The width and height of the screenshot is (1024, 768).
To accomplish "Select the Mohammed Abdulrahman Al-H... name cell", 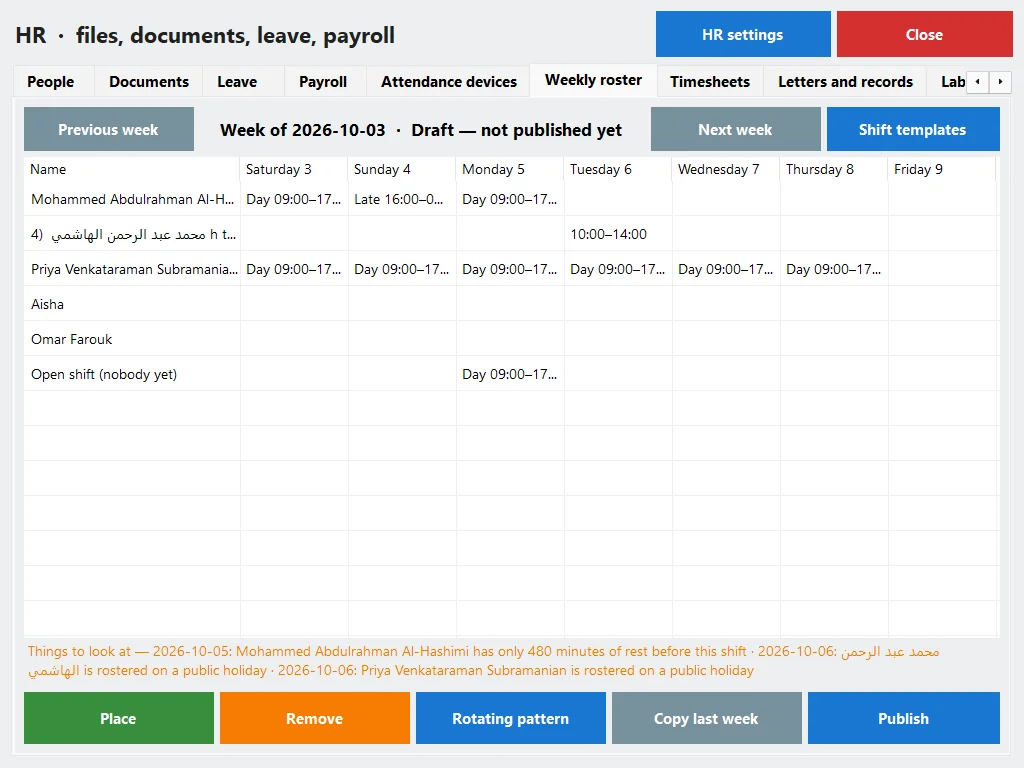I will pos(132,199).
